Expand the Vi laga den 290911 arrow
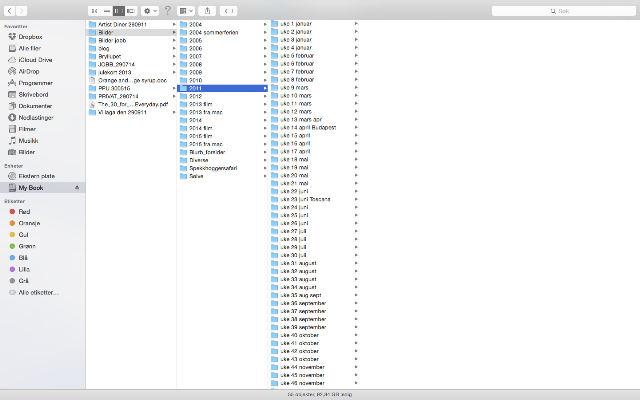 pos(174,112)
